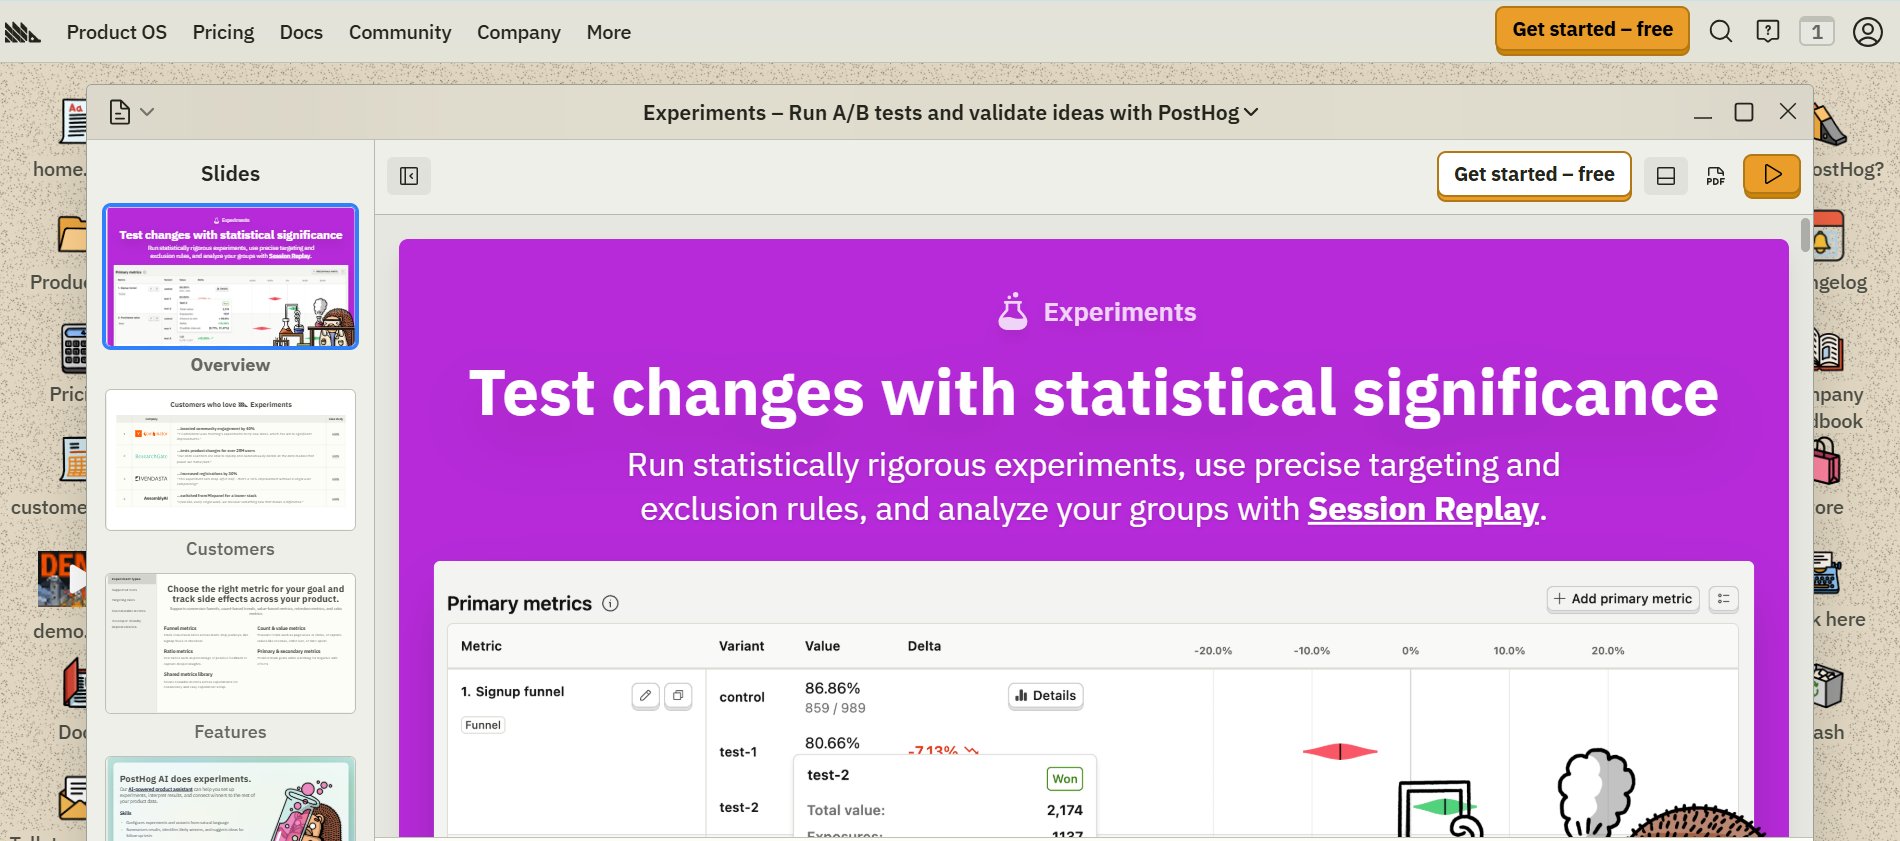Click the Variant column header

742,646
